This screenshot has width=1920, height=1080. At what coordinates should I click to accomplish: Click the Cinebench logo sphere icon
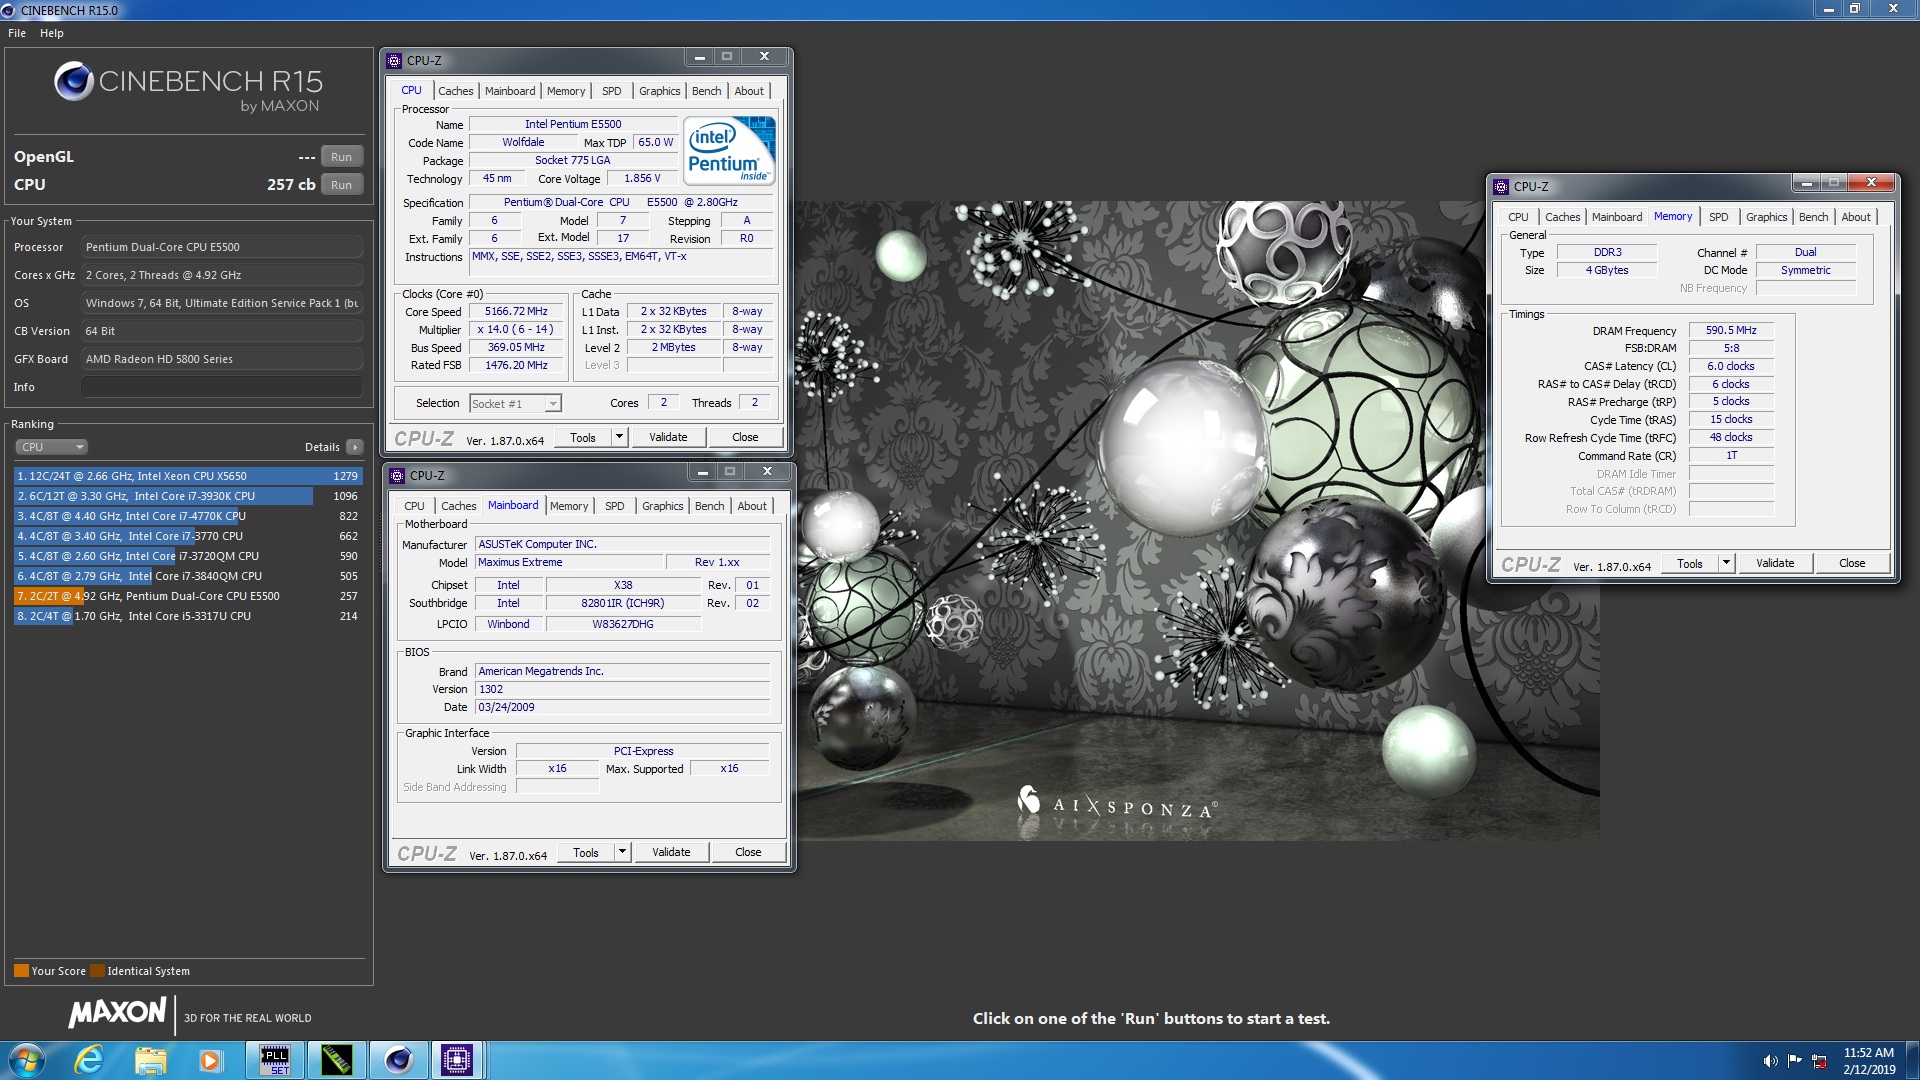(74, 81)
